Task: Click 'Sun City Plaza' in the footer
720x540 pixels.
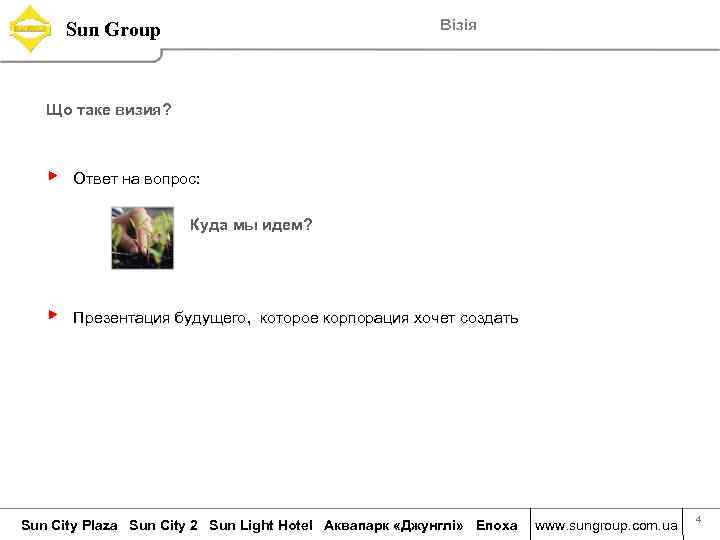Action: point(69,525)
